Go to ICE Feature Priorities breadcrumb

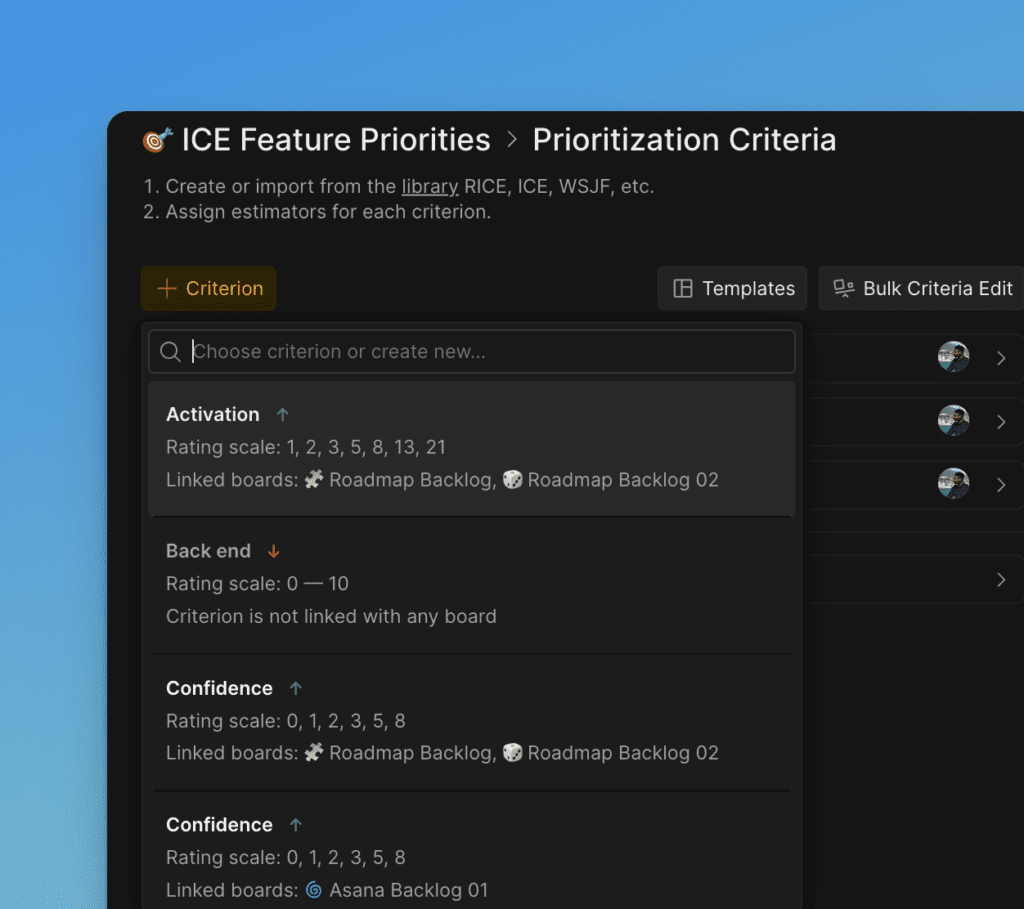(336, 140)
